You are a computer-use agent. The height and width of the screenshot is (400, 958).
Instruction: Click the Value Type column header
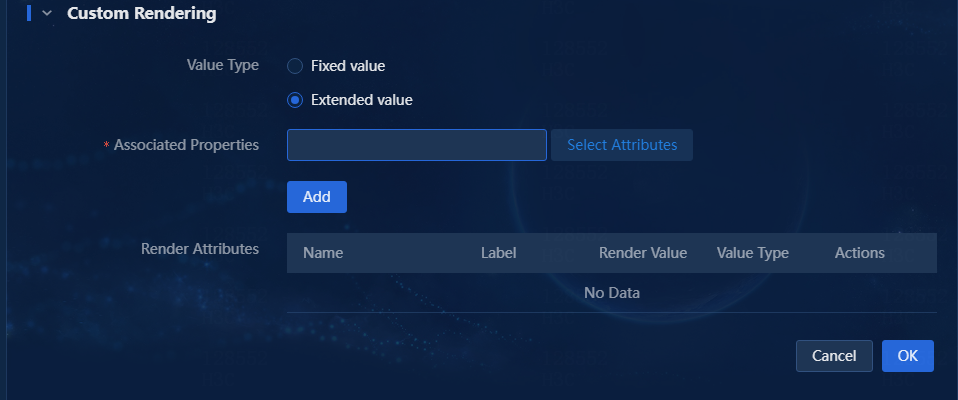(x=753, y=253)
